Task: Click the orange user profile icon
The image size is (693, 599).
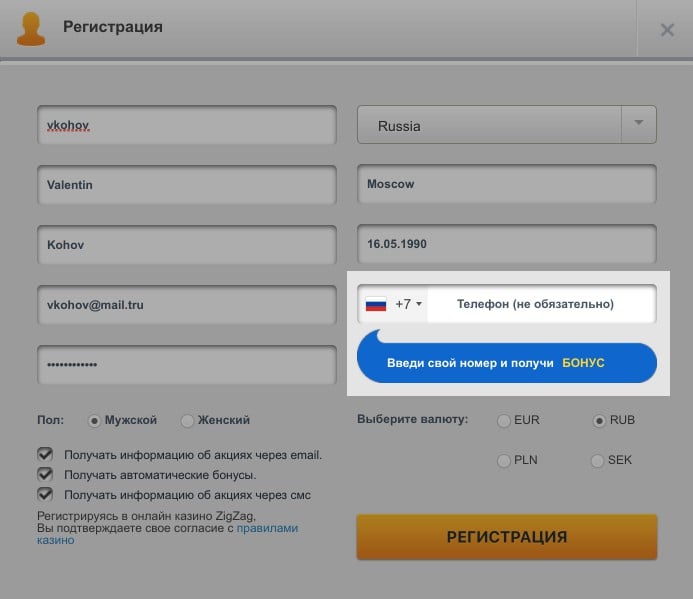Action: [33, 29]
